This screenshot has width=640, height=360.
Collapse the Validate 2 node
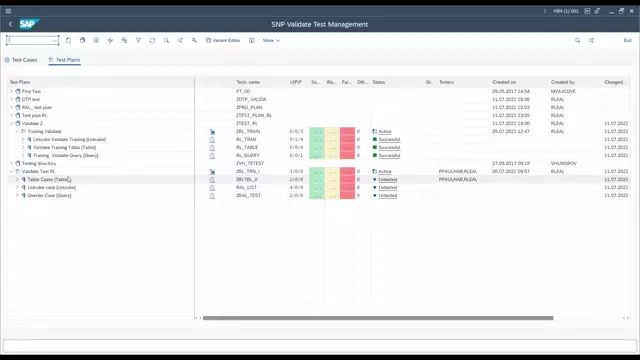[11, 123]
